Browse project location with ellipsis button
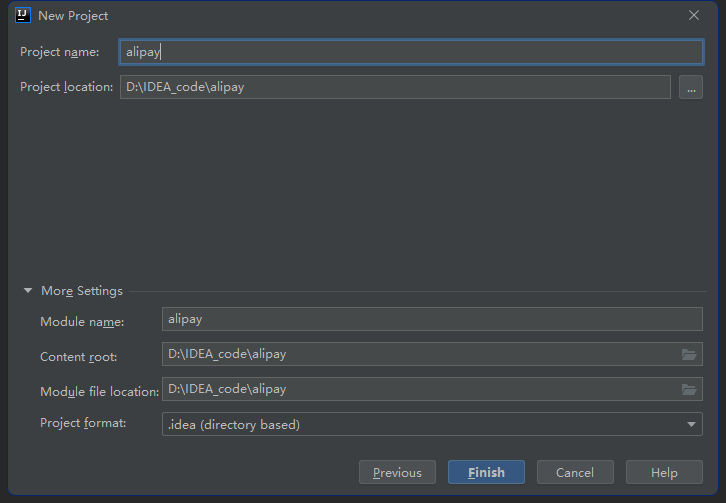The height and width of the screenshot is (503, 726). coord(691,87)
